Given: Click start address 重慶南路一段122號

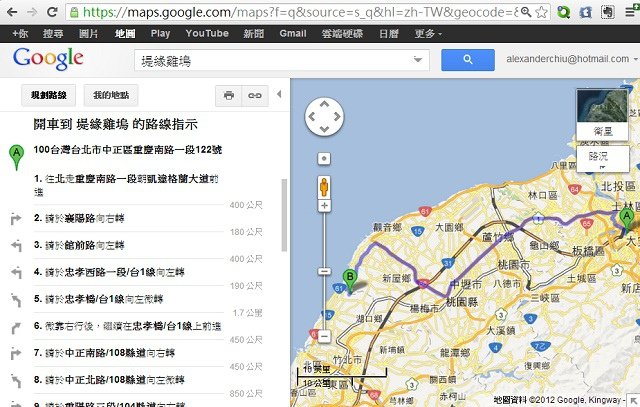Looking at the screenshot, I should (128, 150).
